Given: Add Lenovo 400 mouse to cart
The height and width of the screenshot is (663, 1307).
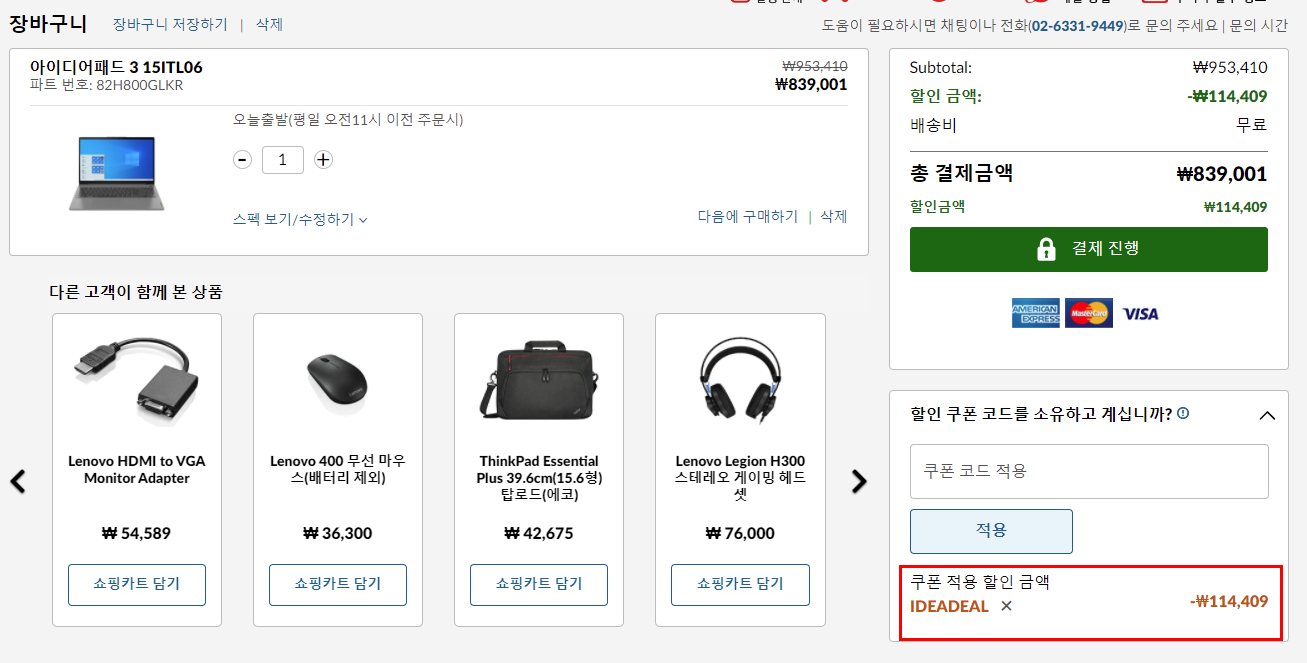Looking at the screenshot, I should (x=338, y=584).
